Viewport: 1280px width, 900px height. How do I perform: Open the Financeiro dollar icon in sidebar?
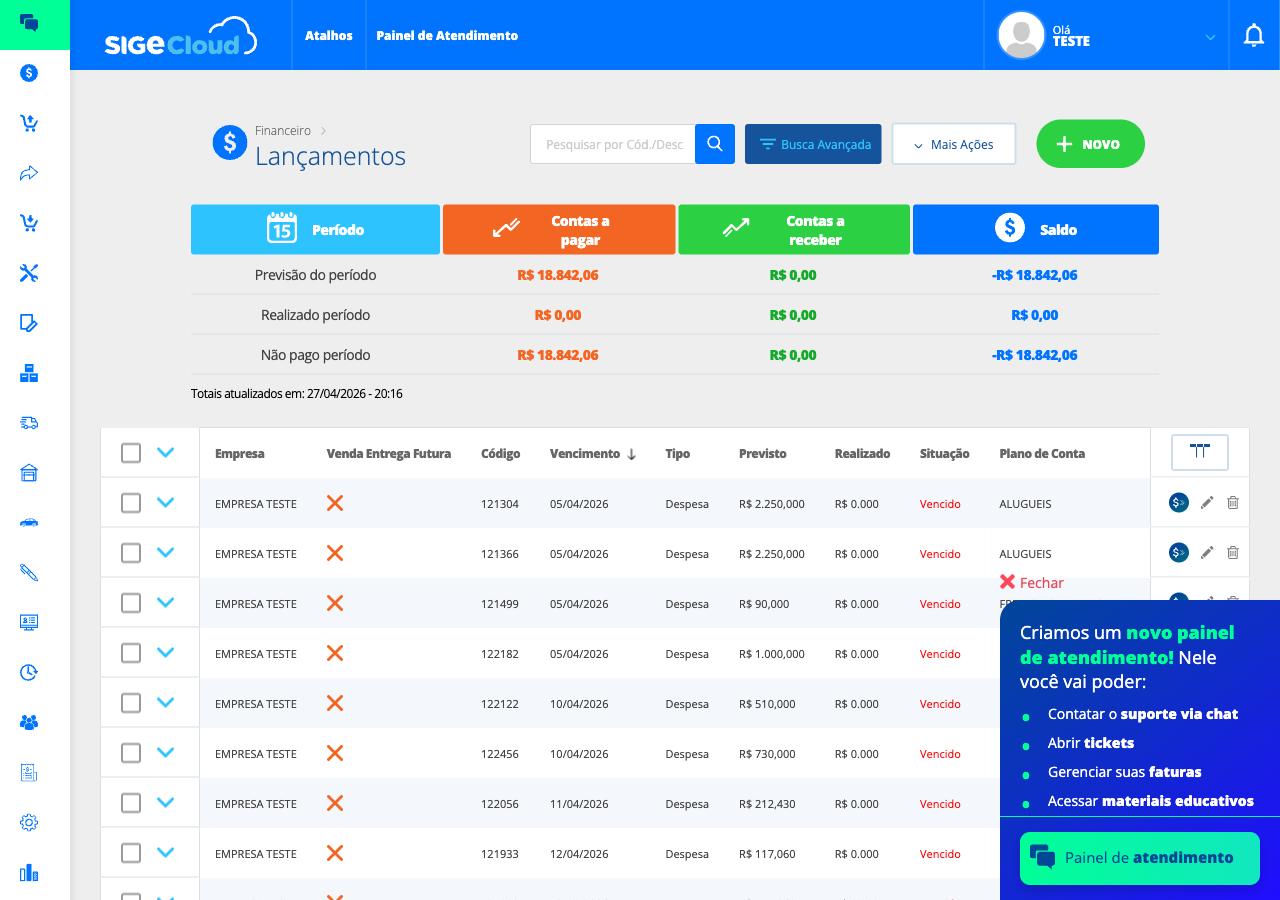[28, 73]
